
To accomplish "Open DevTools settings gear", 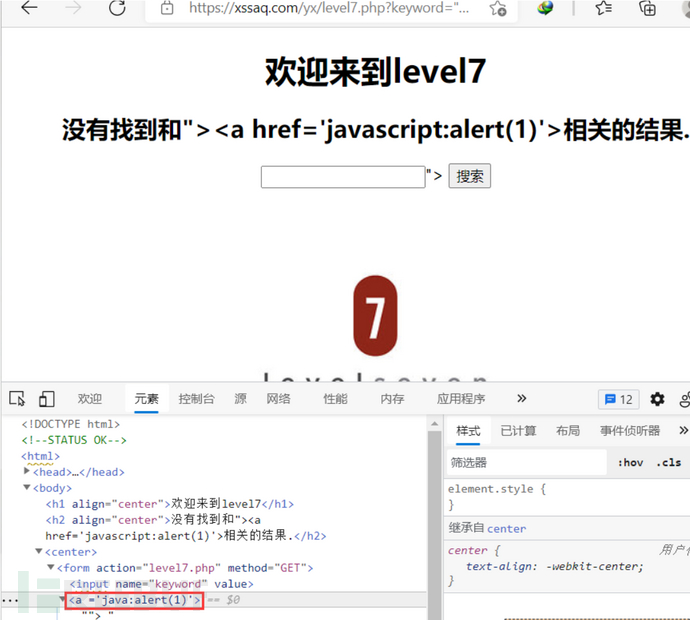I will (657, 399).
